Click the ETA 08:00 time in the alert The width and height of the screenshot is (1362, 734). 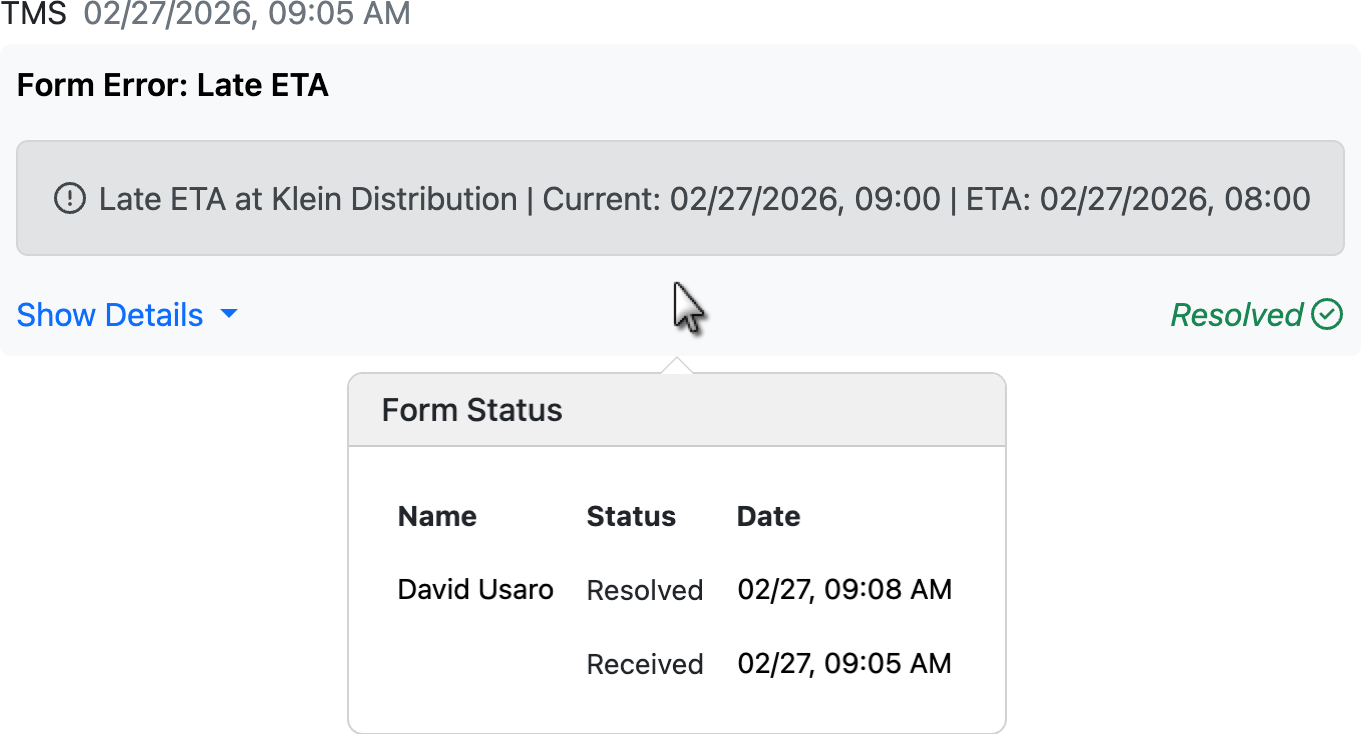click(1175, 199)
